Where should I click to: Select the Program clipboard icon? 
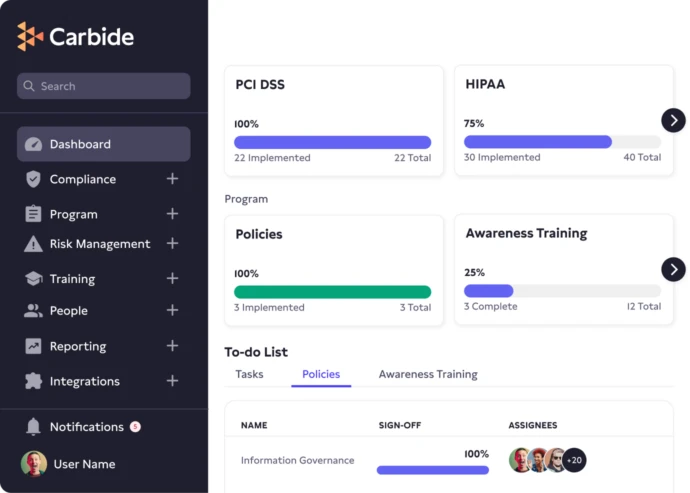point(33,214)
